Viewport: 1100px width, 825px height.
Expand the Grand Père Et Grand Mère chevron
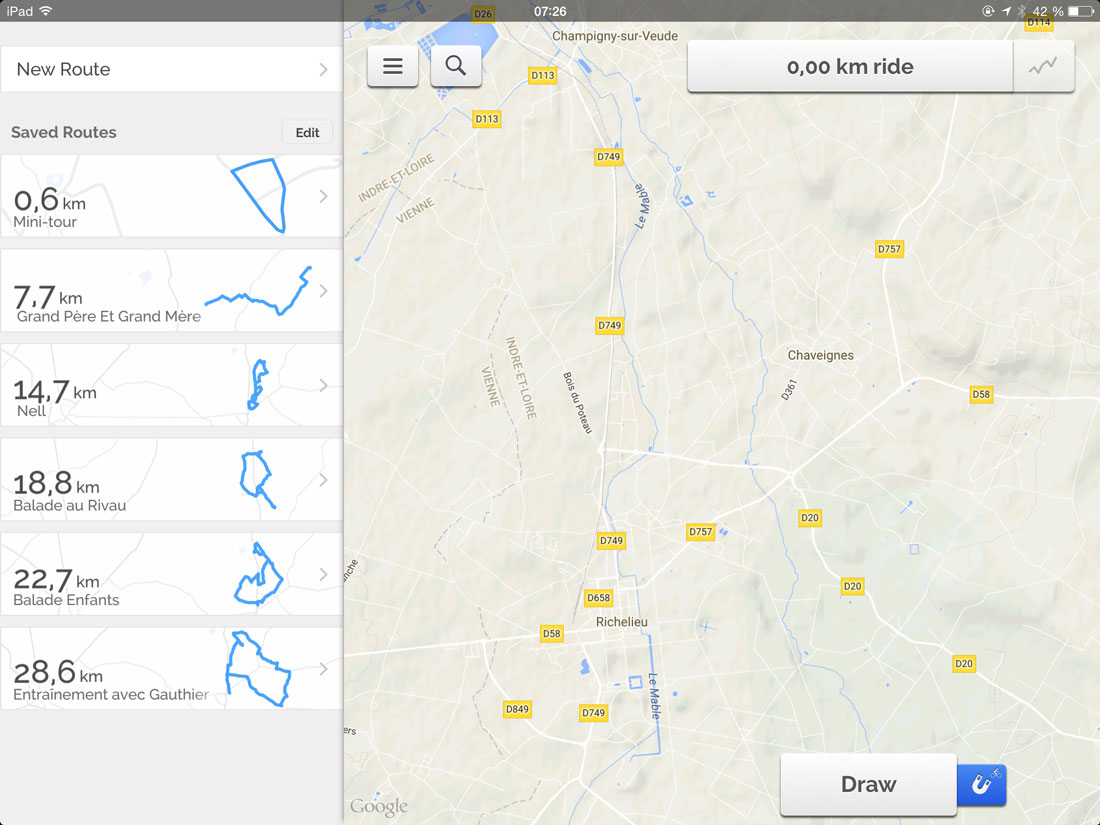pos(323,290)
